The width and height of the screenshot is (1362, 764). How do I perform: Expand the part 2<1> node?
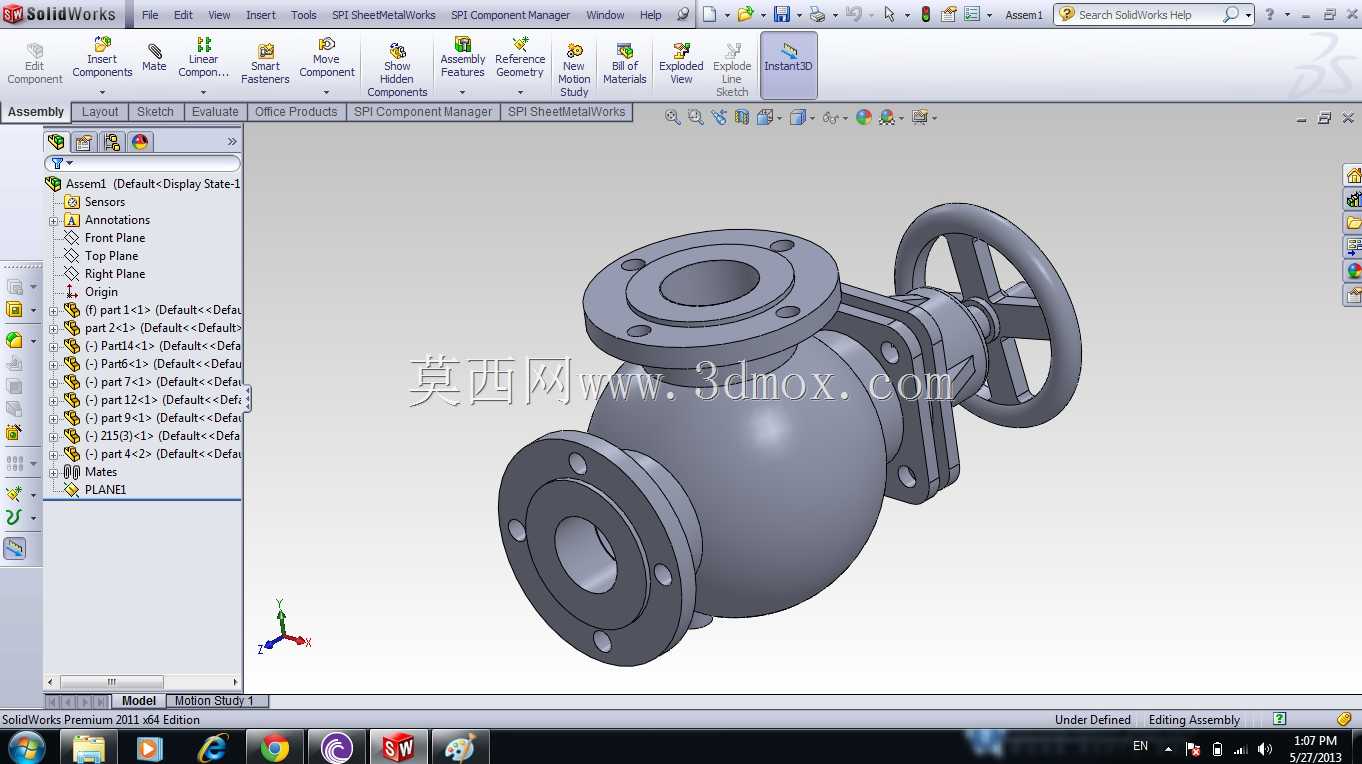54,328
